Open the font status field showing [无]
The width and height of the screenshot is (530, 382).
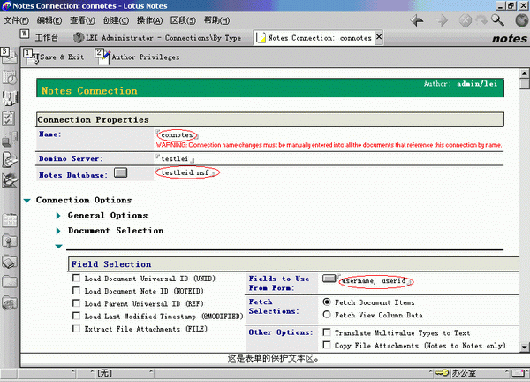tap(116, 373)
